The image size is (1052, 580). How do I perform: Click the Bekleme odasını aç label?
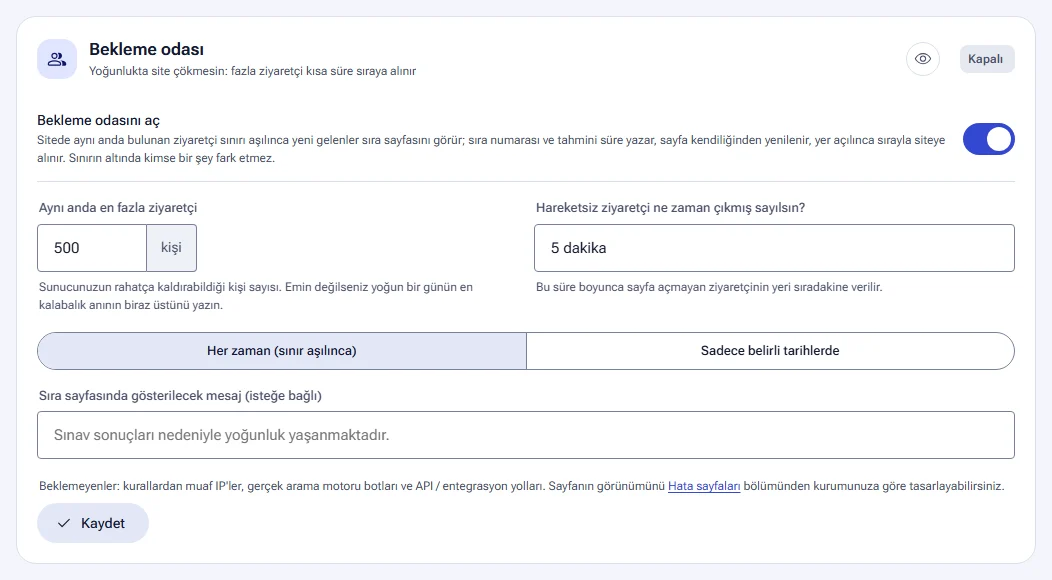point(99,120)
